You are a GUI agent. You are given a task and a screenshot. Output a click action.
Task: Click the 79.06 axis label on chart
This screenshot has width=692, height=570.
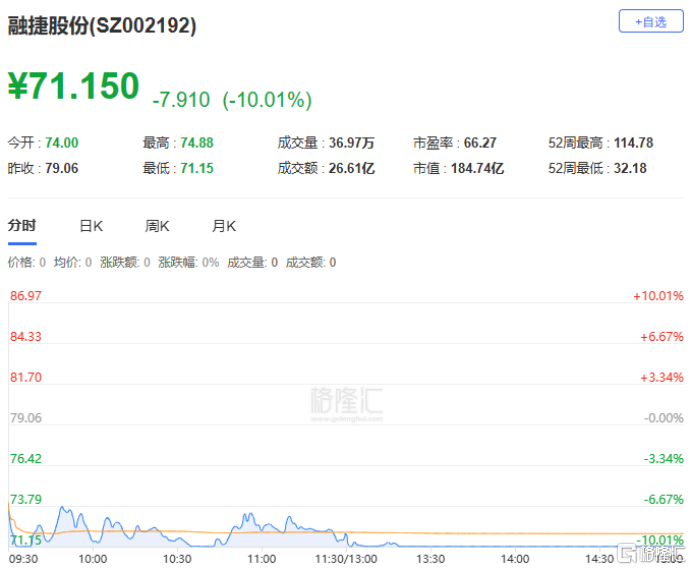26,418
